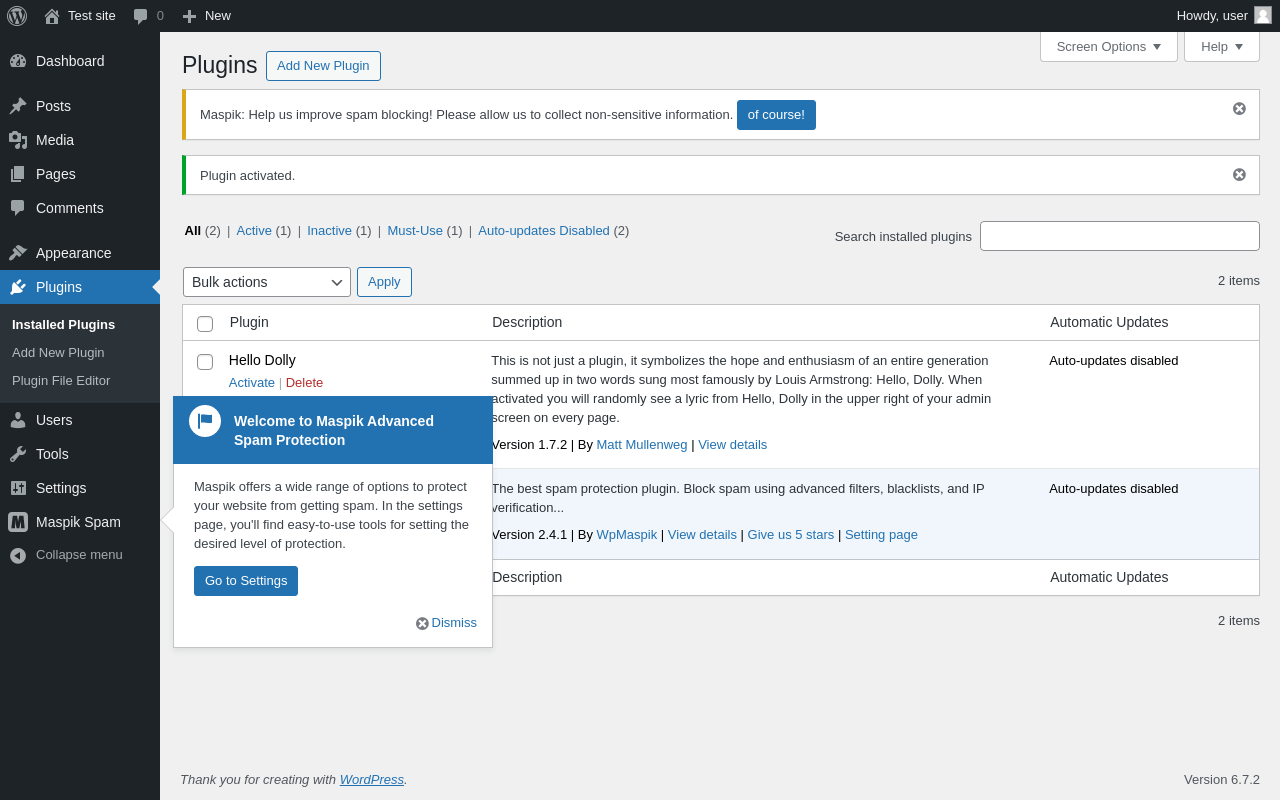
Task: Open the Bulk actions dropdown
Action: tap(267, 282)
